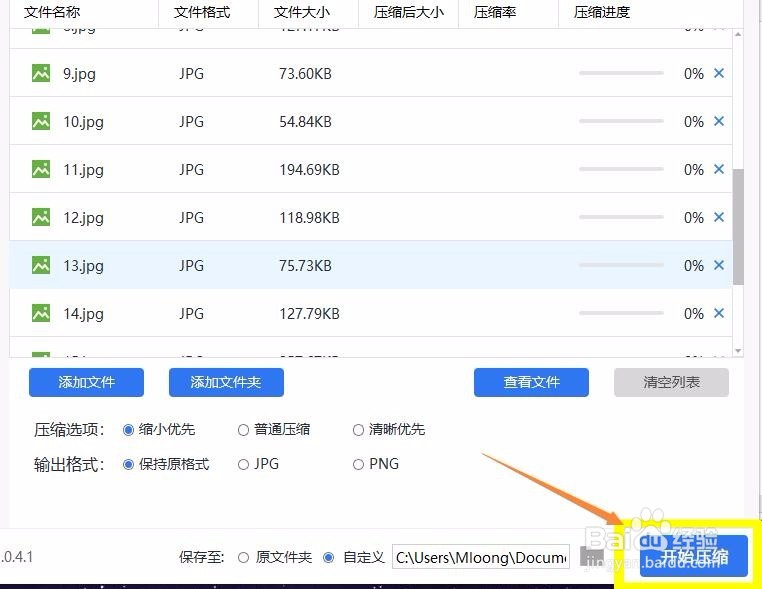This screenshot has width=762, height=589.
Task: Select file name 12.jpg
Action: point(83,218)
